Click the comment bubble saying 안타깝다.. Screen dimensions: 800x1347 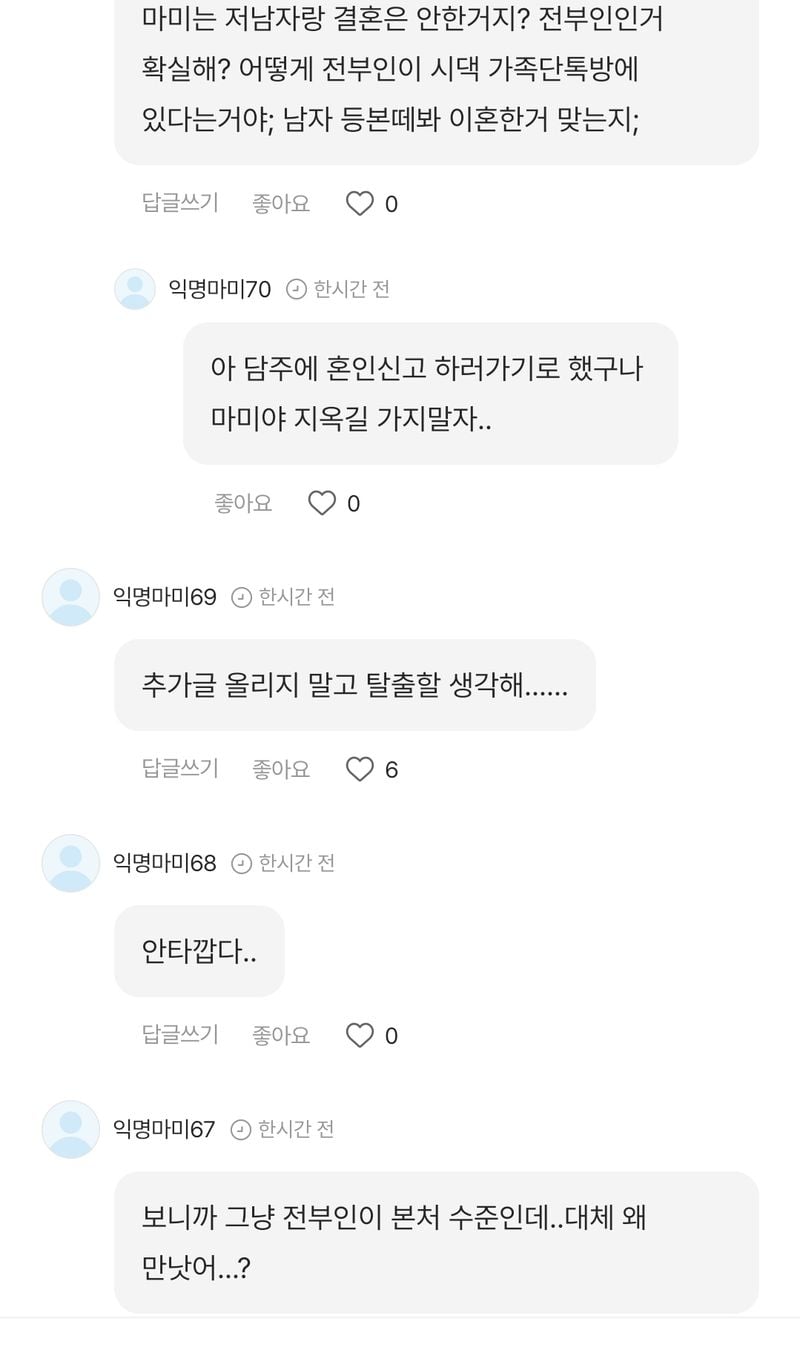point(200,951)
